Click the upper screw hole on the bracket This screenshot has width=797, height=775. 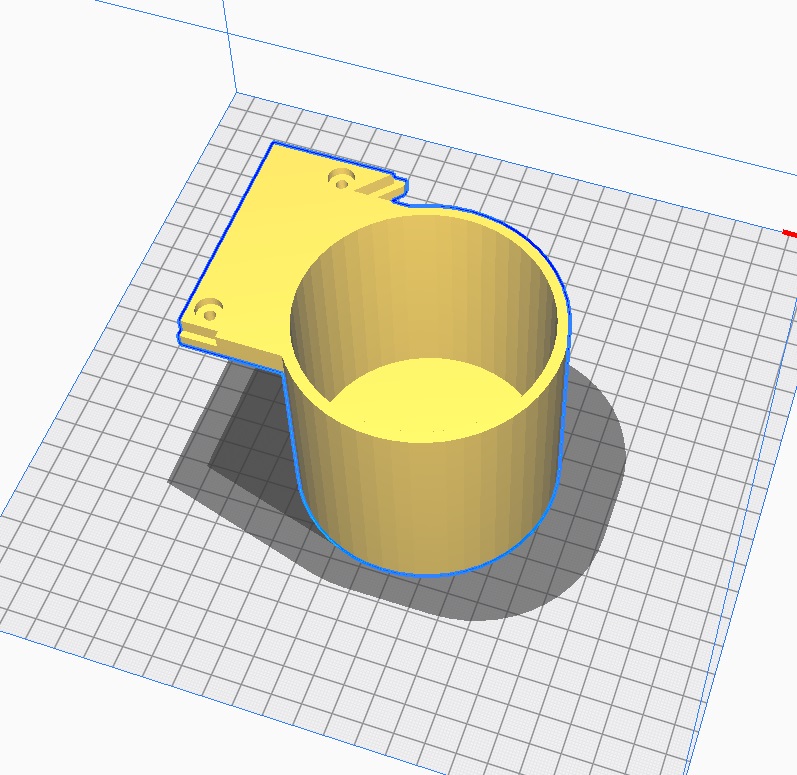[342, 179]
